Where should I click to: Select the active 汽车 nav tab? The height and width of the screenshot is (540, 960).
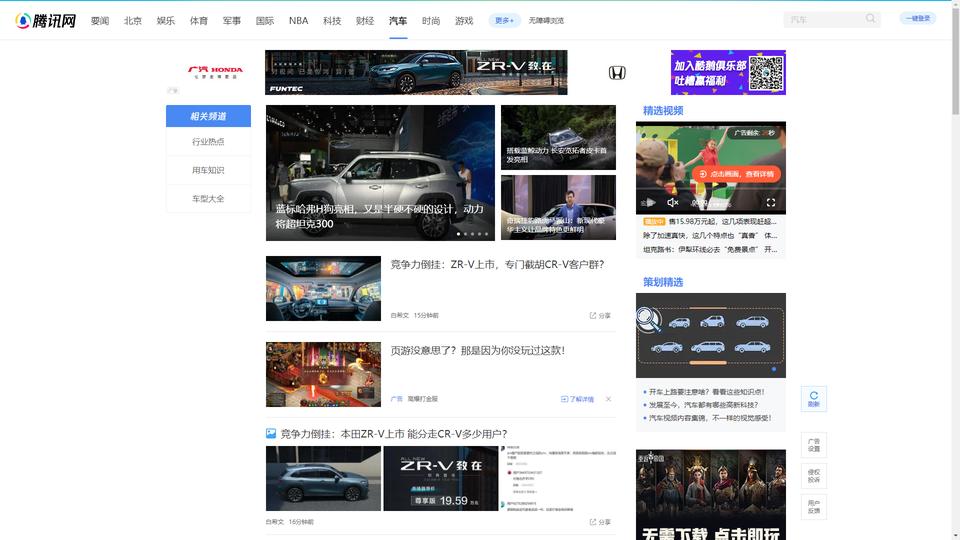(x=398, y=20)
